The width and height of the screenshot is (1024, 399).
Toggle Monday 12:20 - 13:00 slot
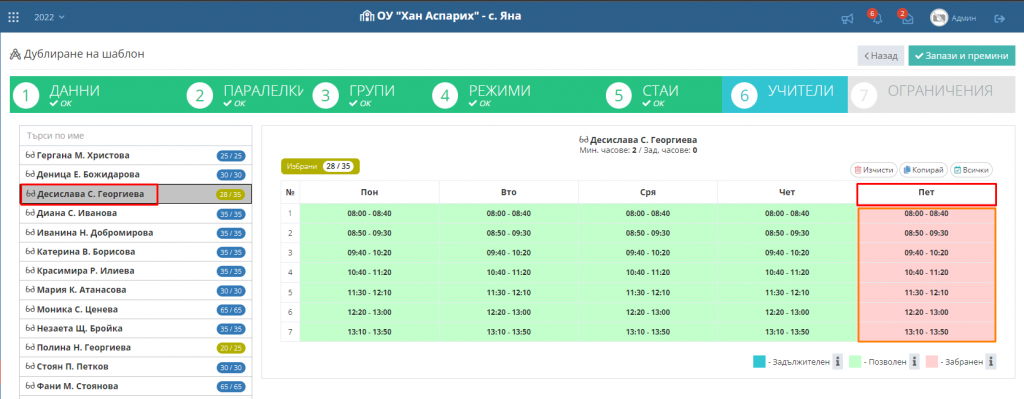[369, 312]
